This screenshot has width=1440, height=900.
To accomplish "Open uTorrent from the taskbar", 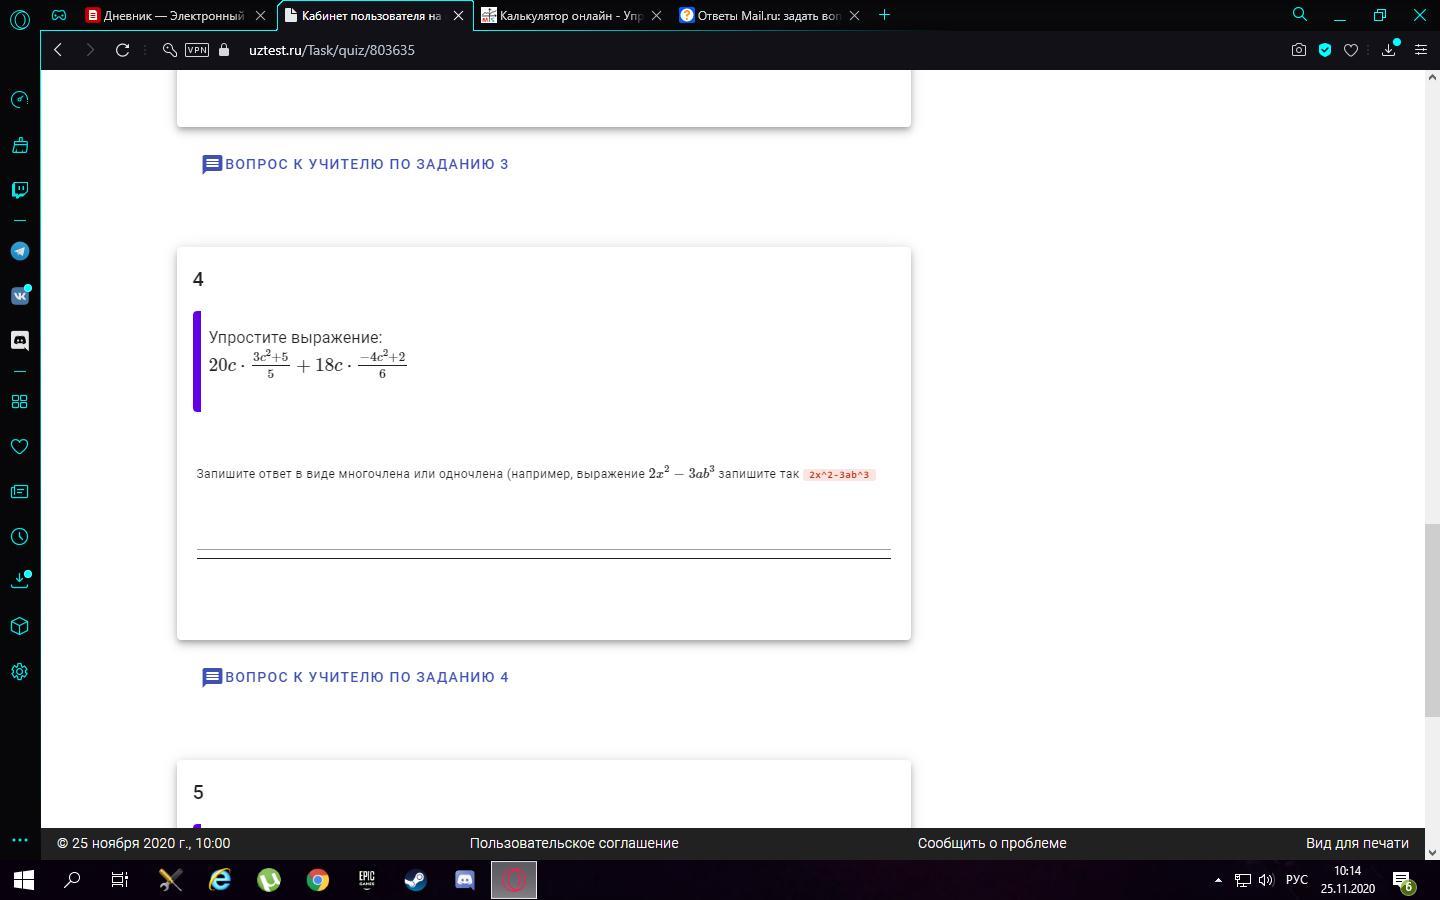I will 269,880.
